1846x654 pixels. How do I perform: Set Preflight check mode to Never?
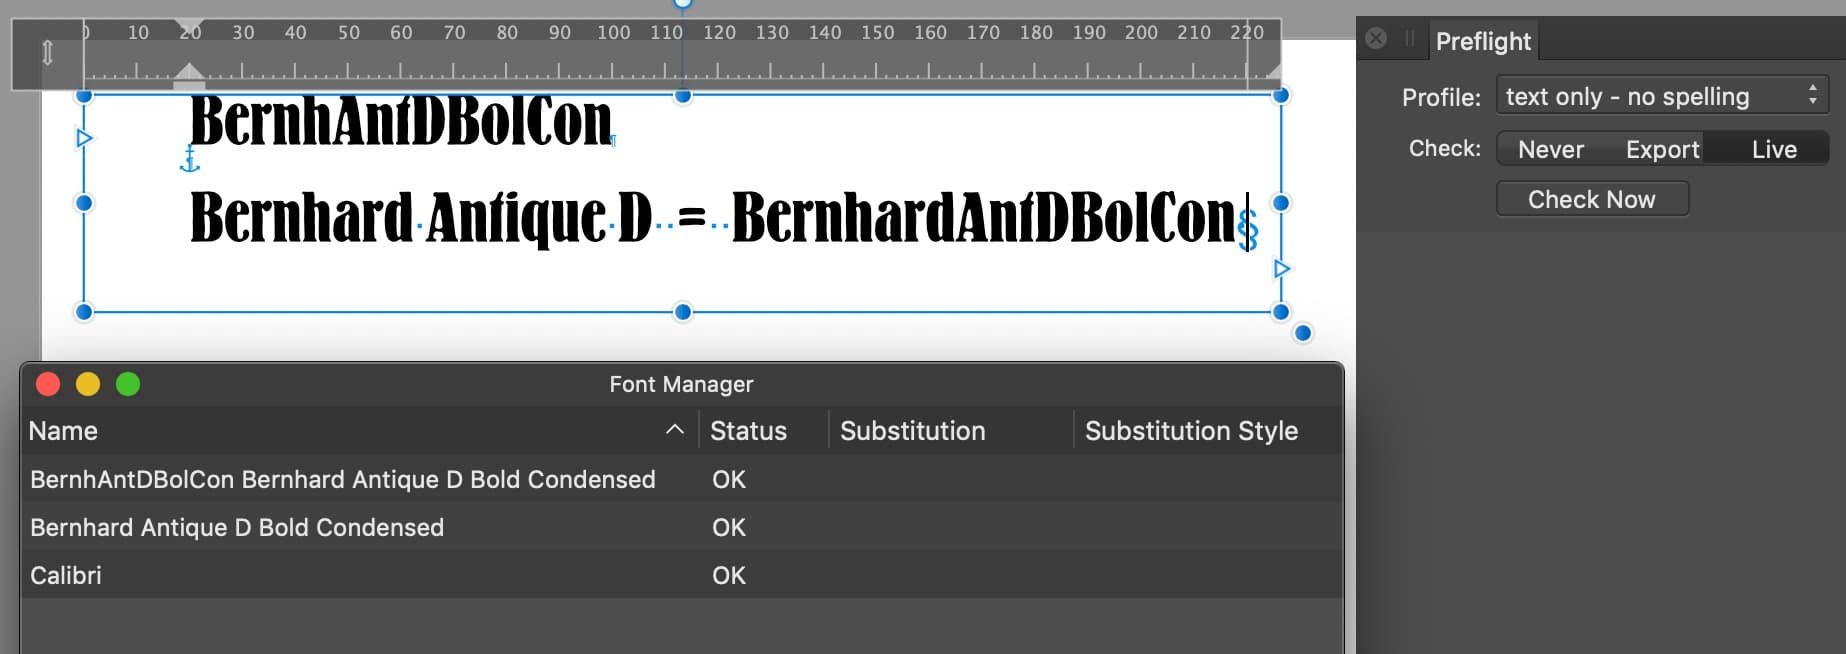(x=1550, y=149)
